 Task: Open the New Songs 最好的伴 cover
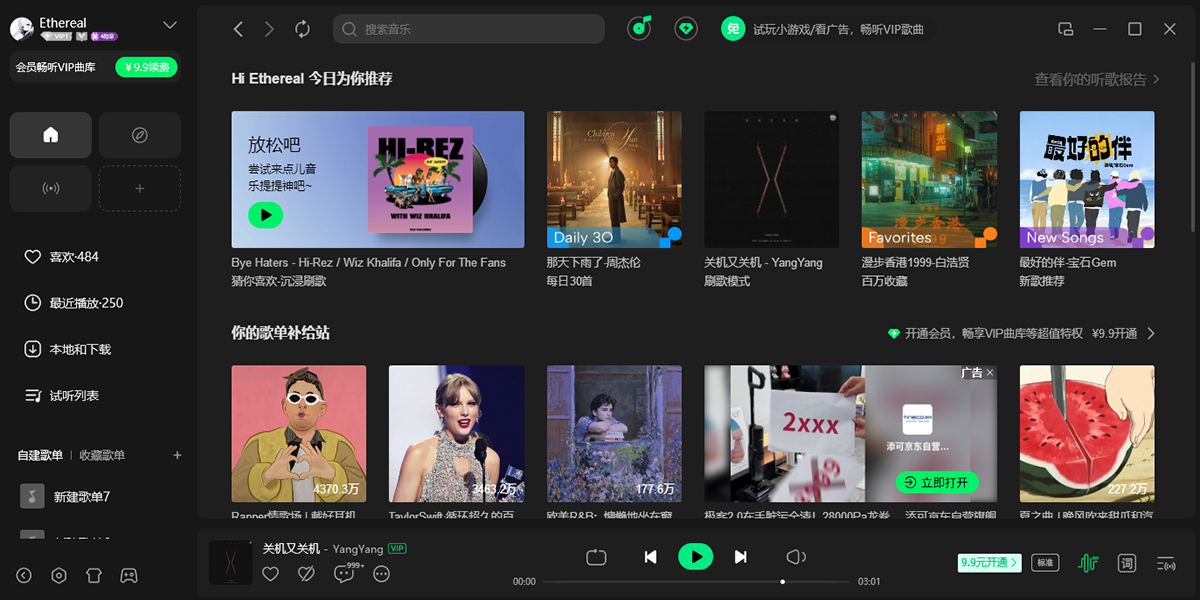1087,179
